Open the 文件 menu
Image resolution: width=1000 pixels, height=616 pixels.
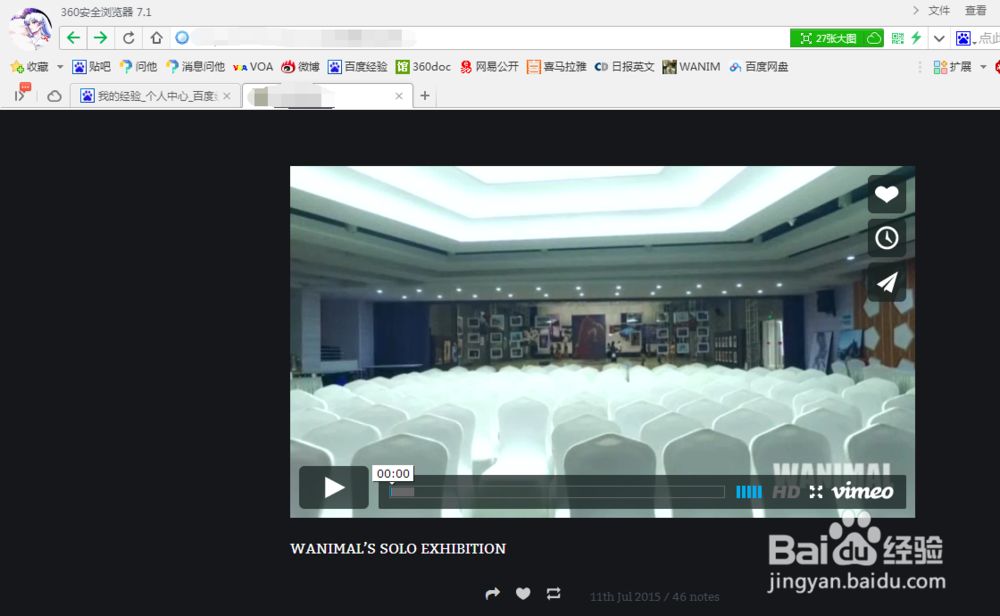939,10
